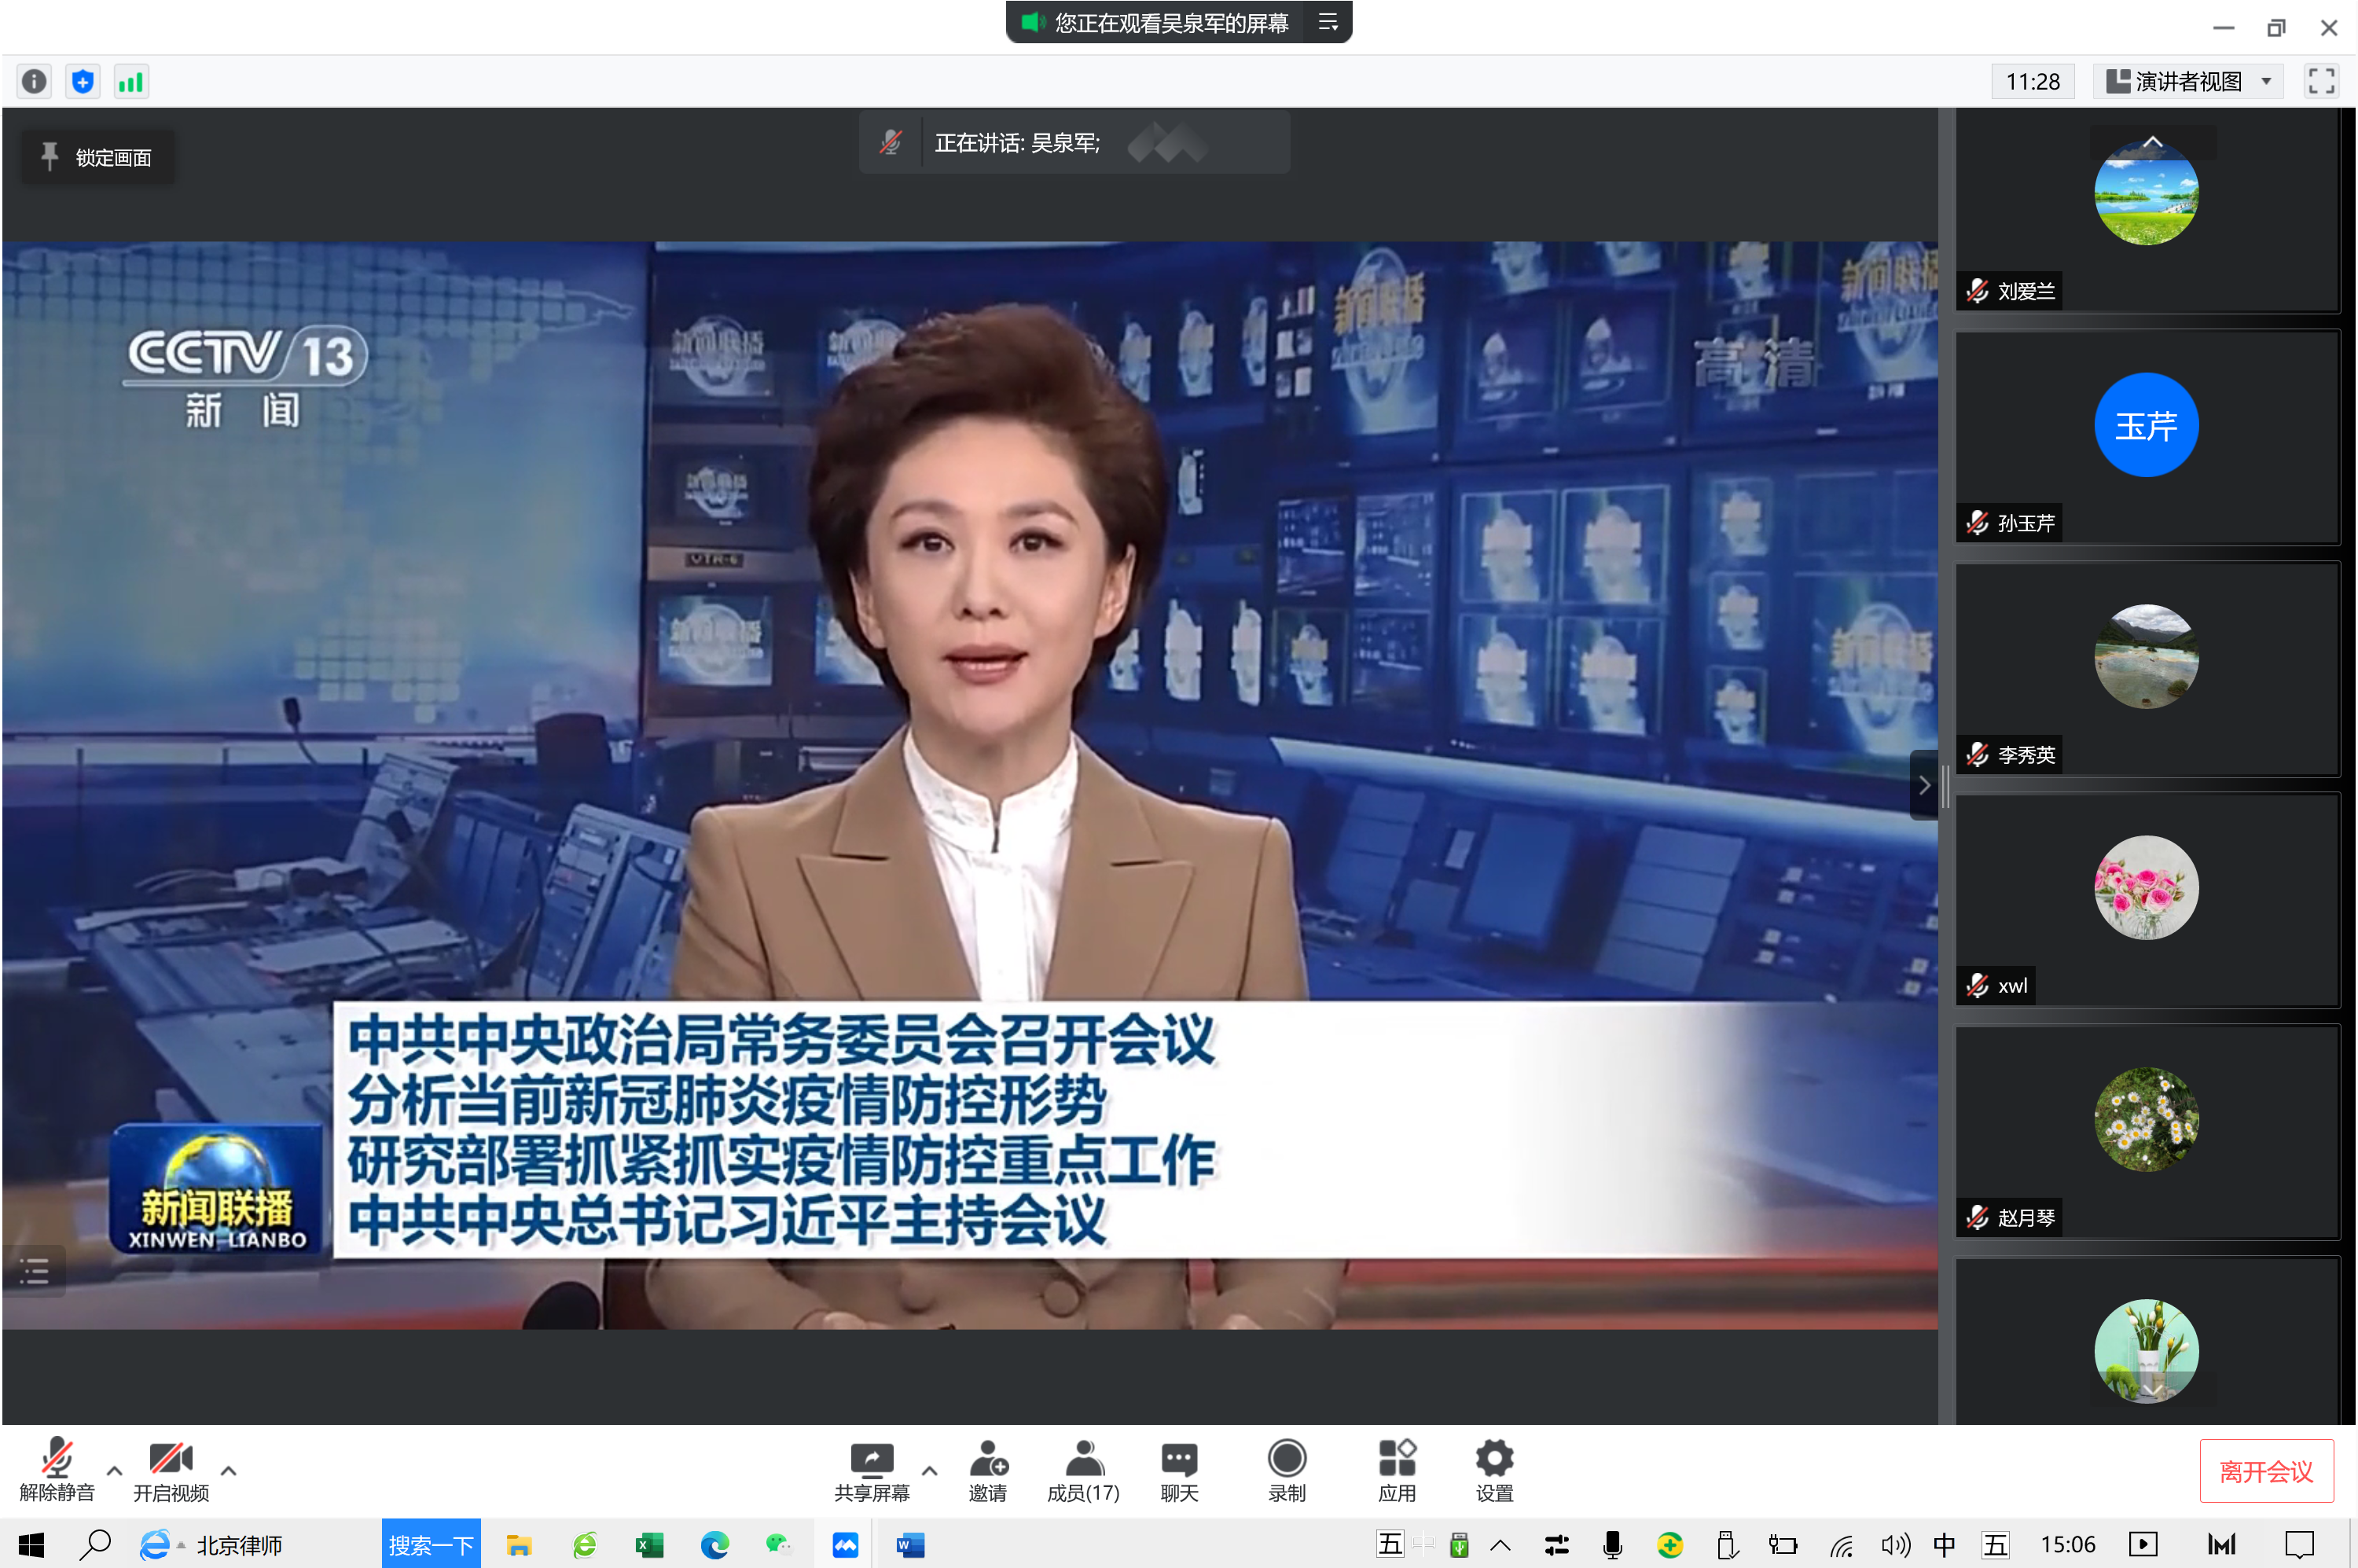Image resolution: width=2358 pixels, height=1568 pixels.
Task: Click Internet Explorer icon beside 北京律师
Action: [154, 1545]
